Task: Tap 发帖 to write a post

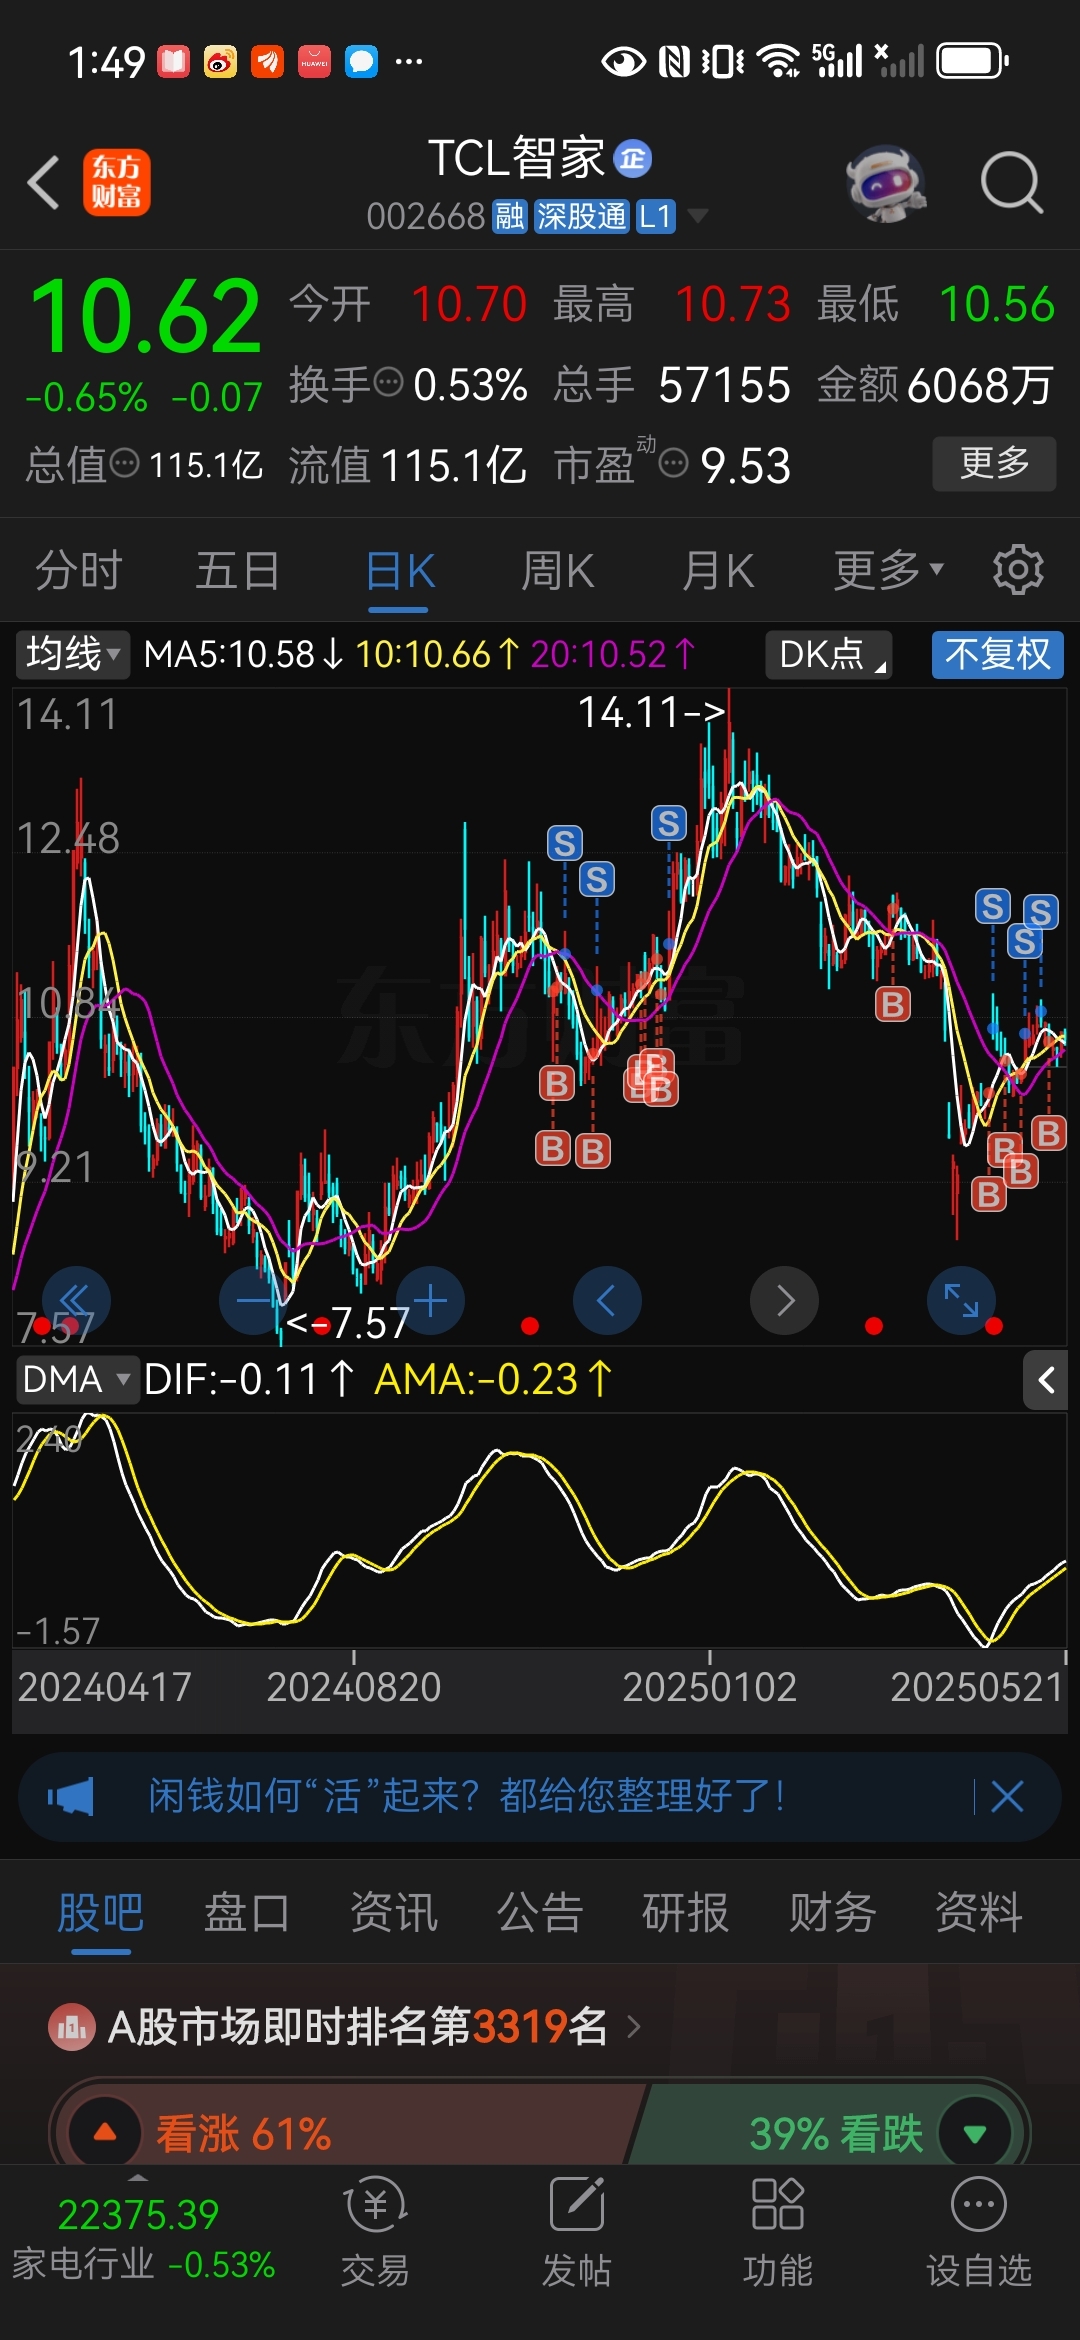Action: point(576,2232)
